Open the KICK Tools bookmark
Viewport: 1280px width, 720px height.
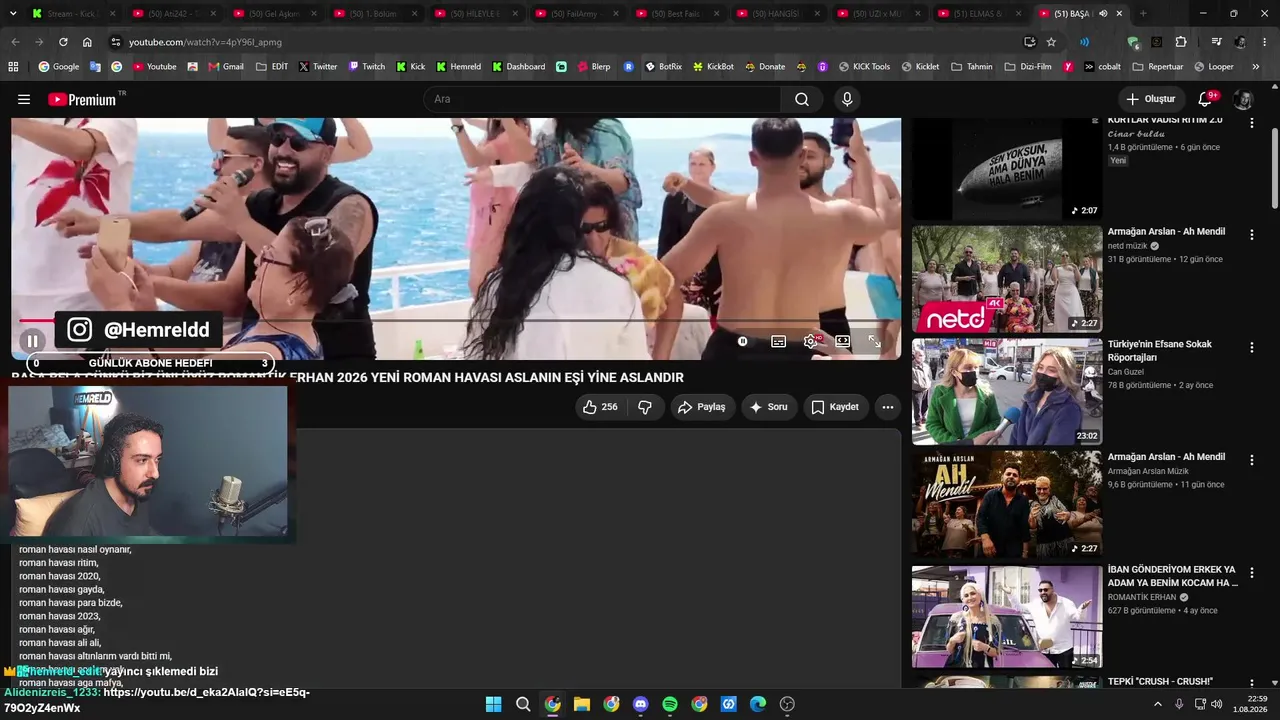[864, 67]
